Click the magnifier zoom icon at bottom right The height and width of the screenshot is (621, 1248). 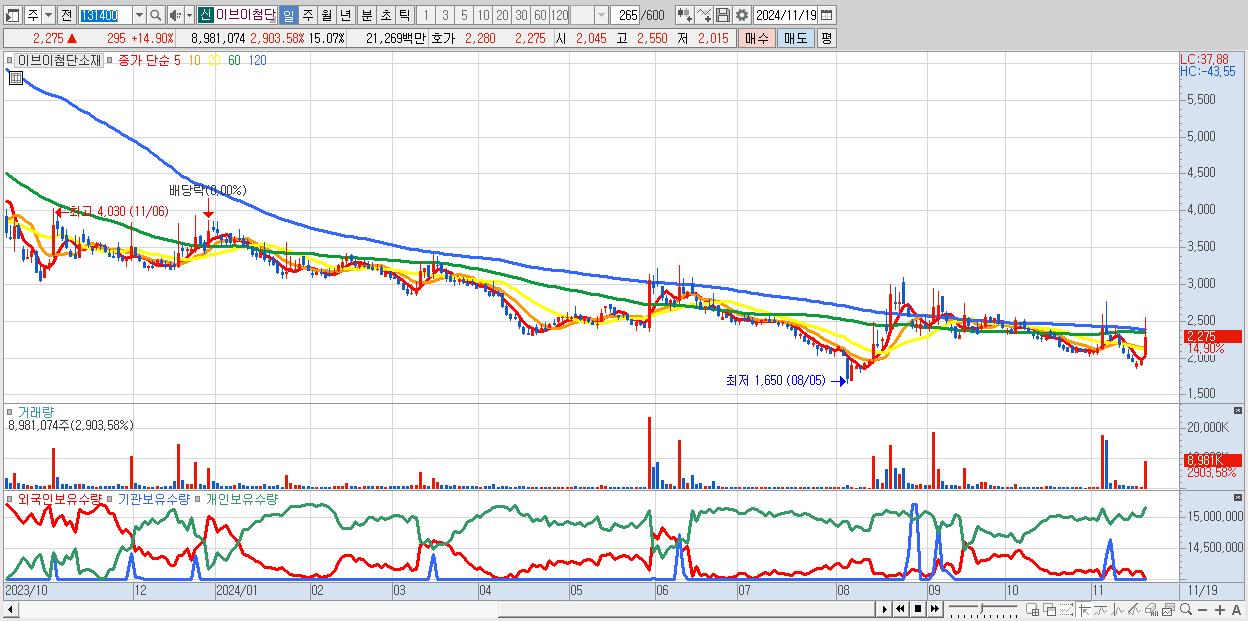point(1186,609)
